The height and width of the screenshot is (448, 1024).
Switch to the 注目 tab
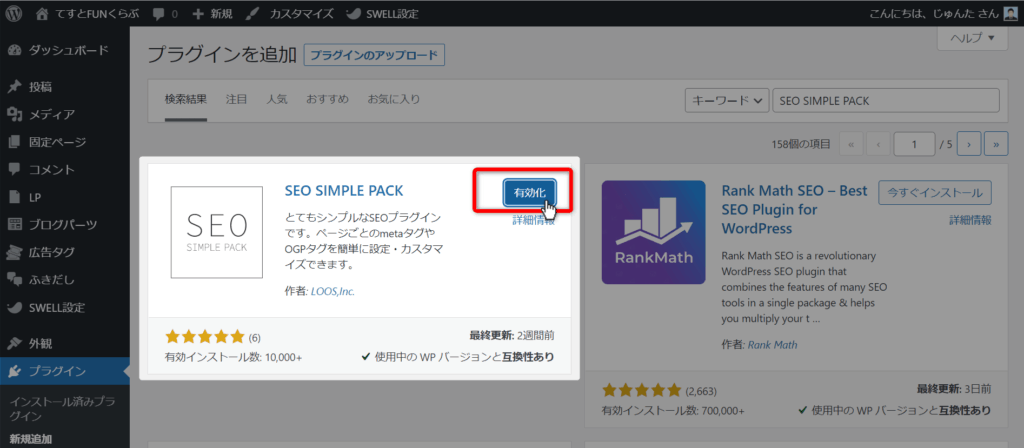[236, 99]
